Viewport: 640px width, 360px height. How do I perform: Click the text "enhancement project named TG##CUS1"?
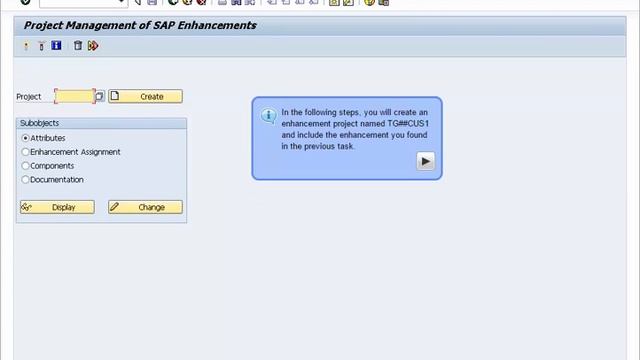[355, 124]
